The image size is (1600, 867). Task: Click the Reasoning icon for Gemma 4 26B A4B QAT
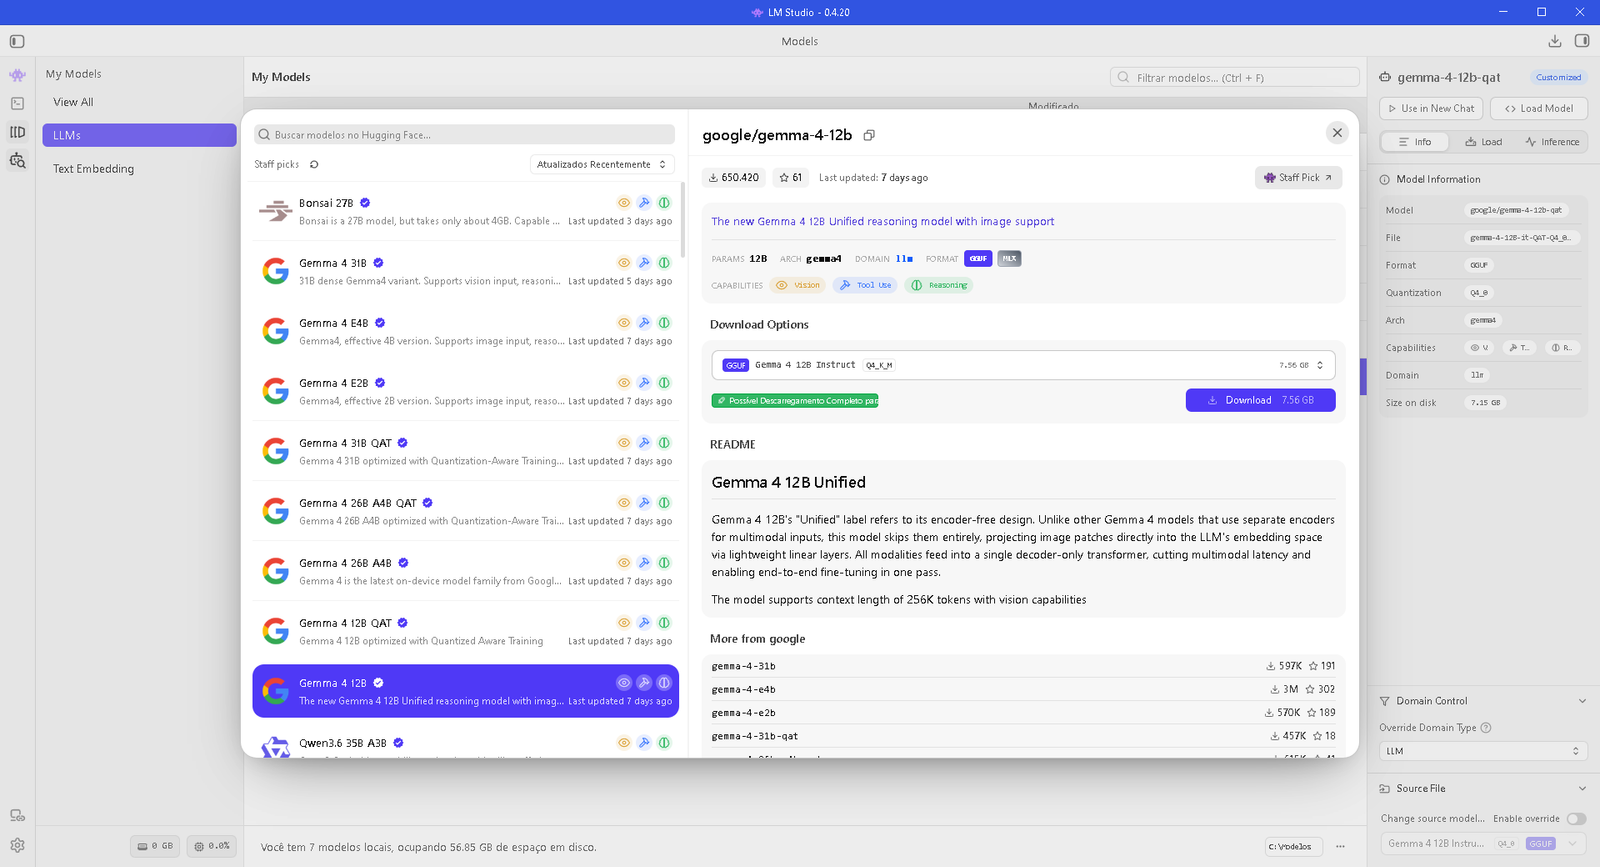(664, 502)
